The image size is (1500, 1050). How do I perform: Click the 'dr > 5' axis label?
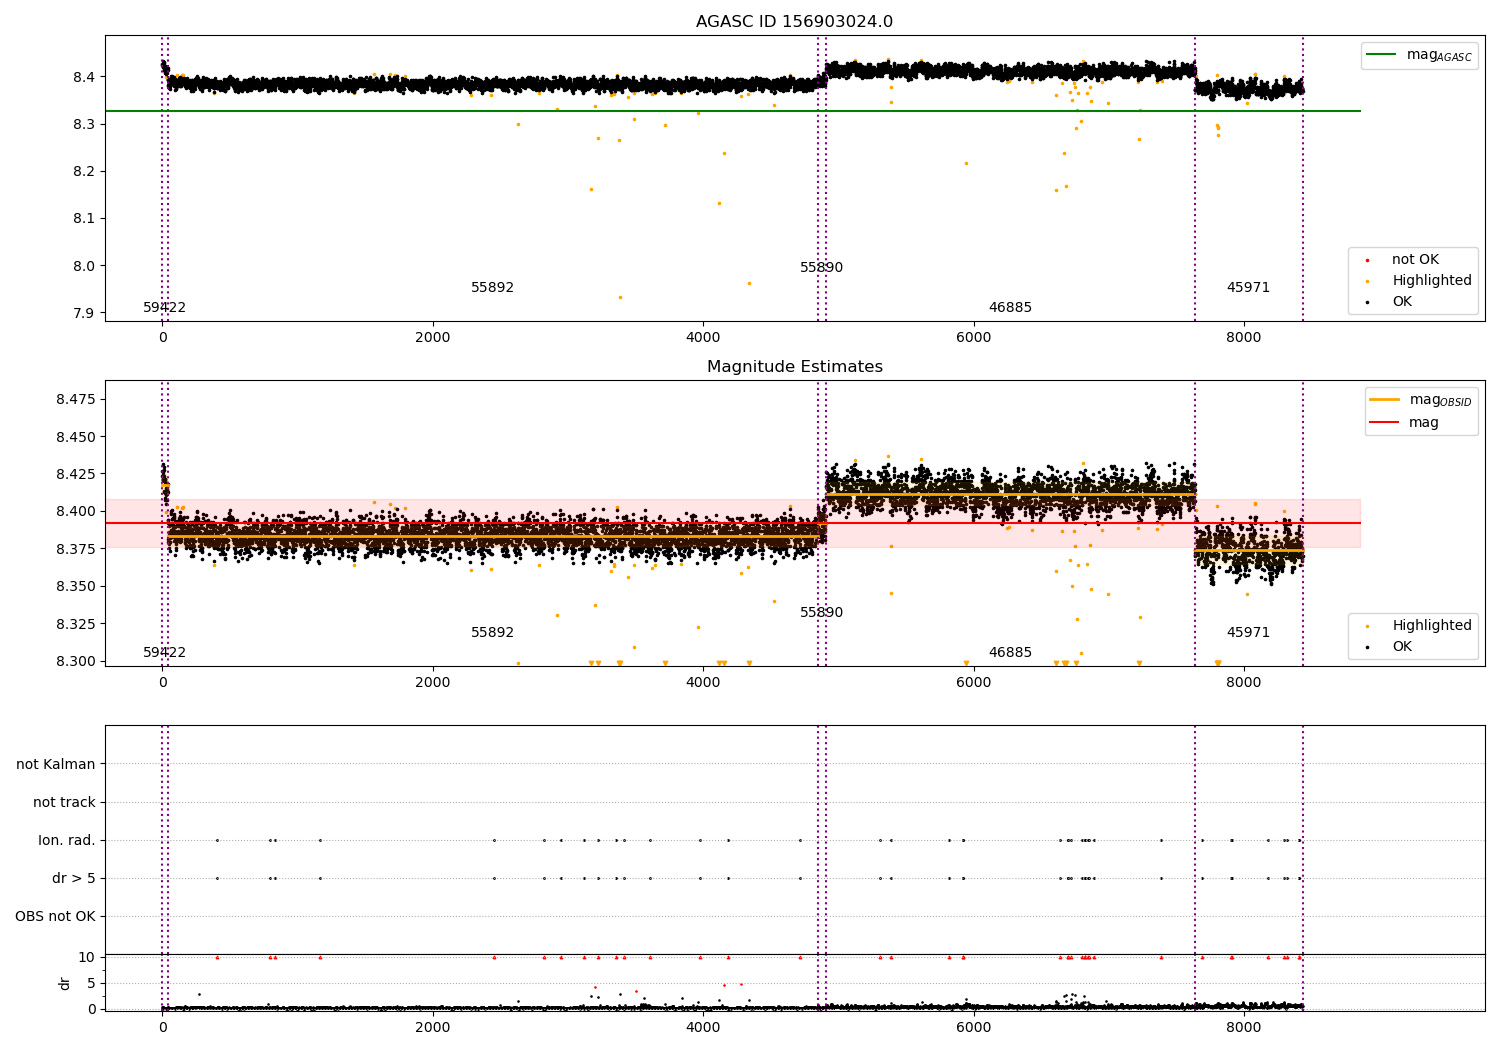click(x=74, y=878)
